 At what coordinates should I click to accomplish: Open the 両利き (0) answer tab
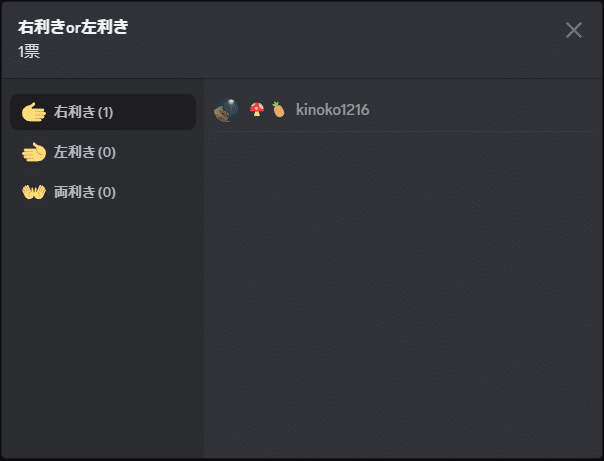coord(103,192)
